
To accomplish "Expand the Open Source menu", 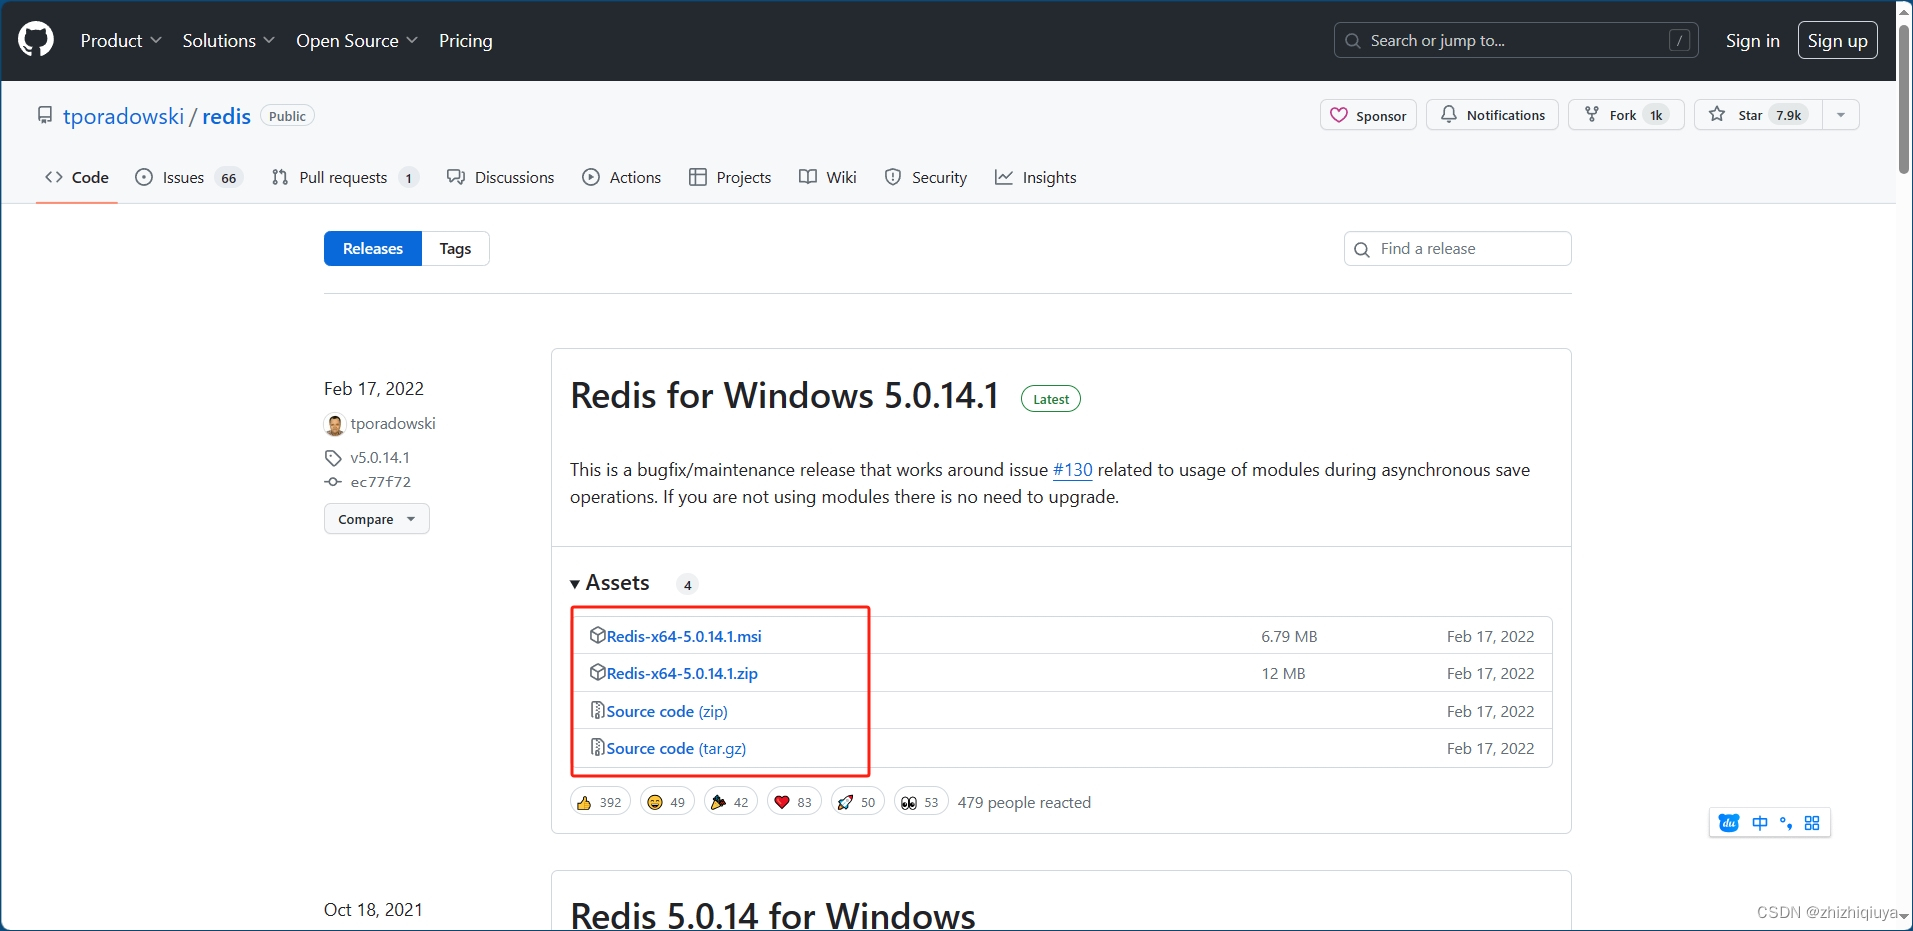I will pos(357,41).
